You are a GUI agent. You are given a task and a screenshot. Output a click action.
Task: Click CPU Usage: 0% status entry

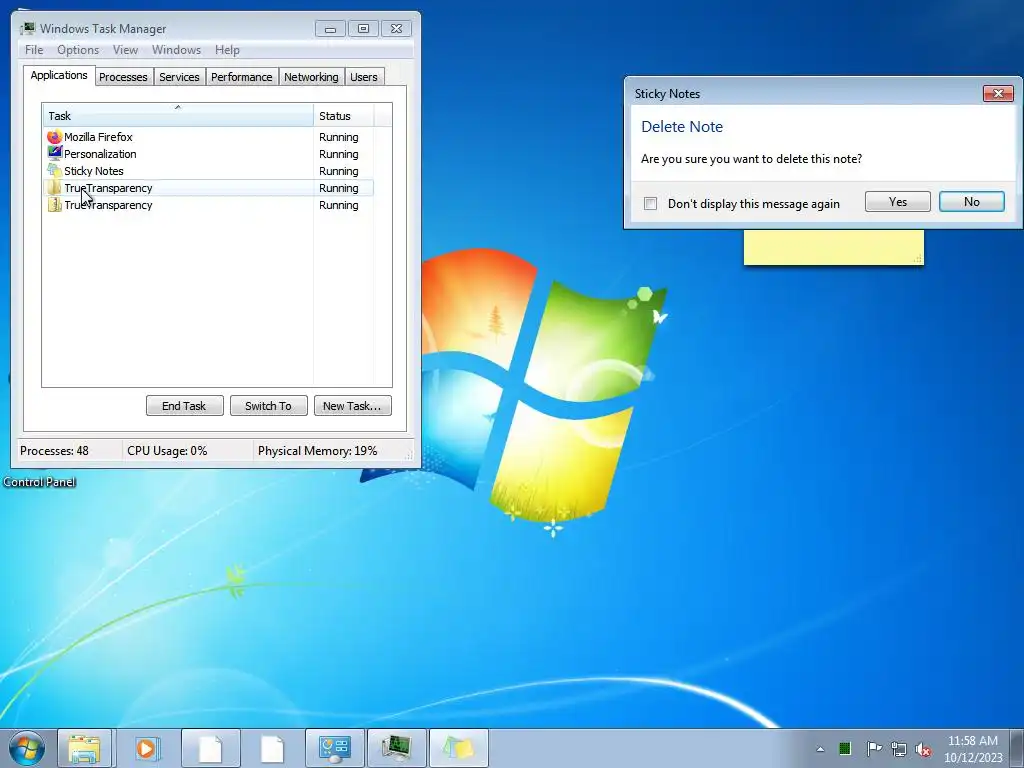[x=167, y=451]
